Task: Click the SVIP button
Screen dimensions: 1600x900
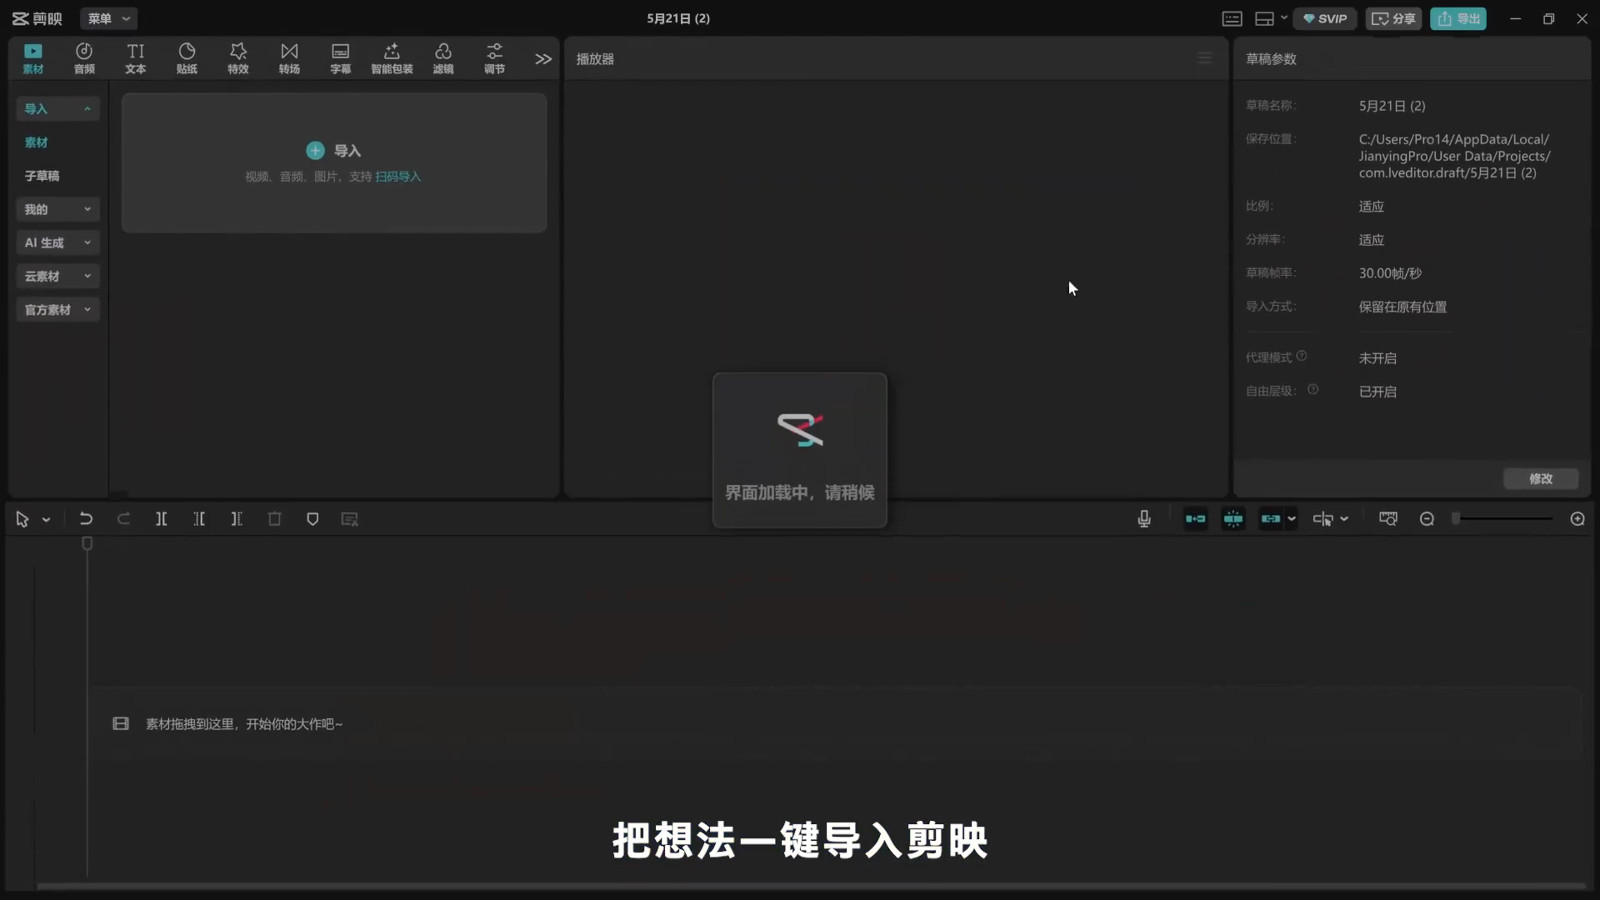Action: pyautogui.click(x=1325, y=18)
